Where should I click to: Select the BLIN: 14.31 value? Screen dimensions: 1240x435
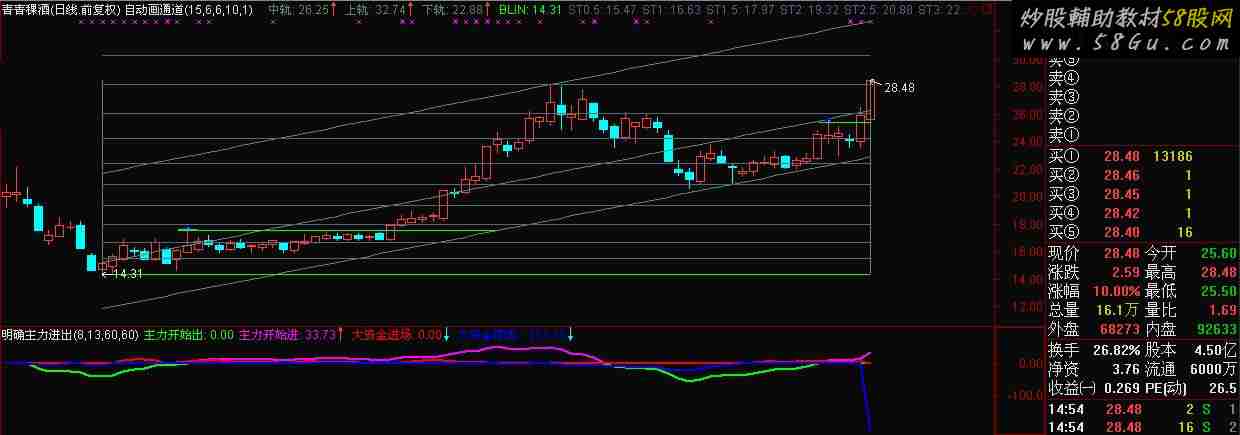click(x=529, y=9)
